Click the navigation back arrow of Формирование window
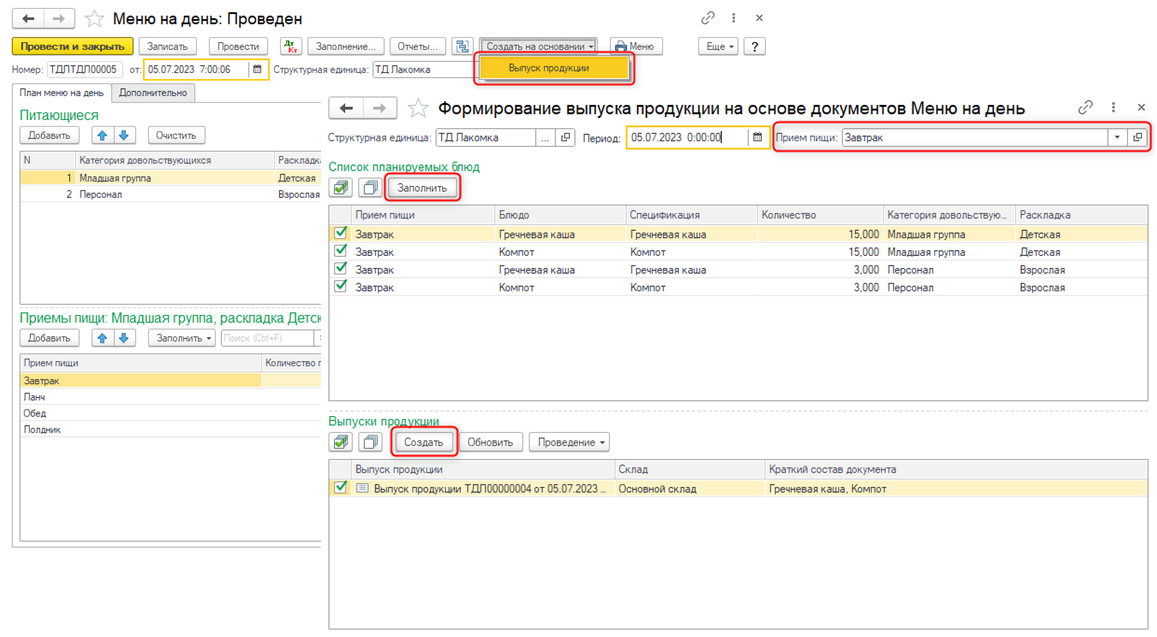 pyautogui.click(x=347, y=107)
